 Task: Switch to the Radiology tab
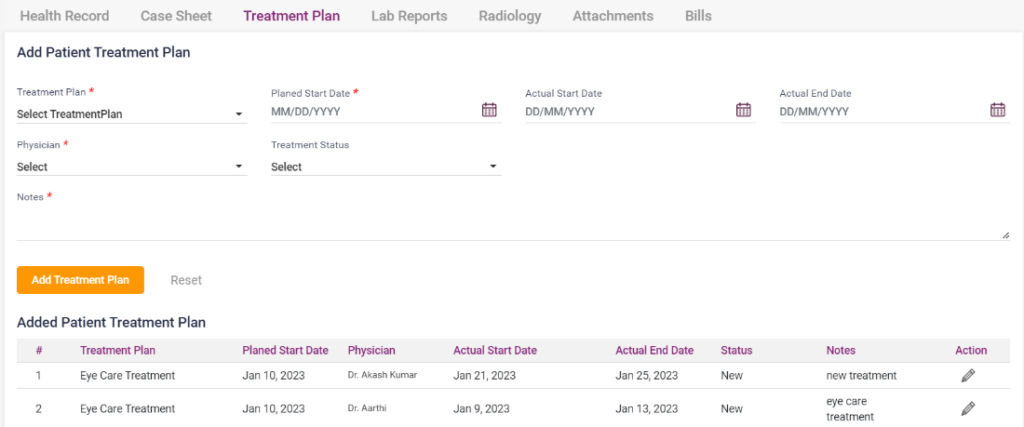tap(510, 16)
